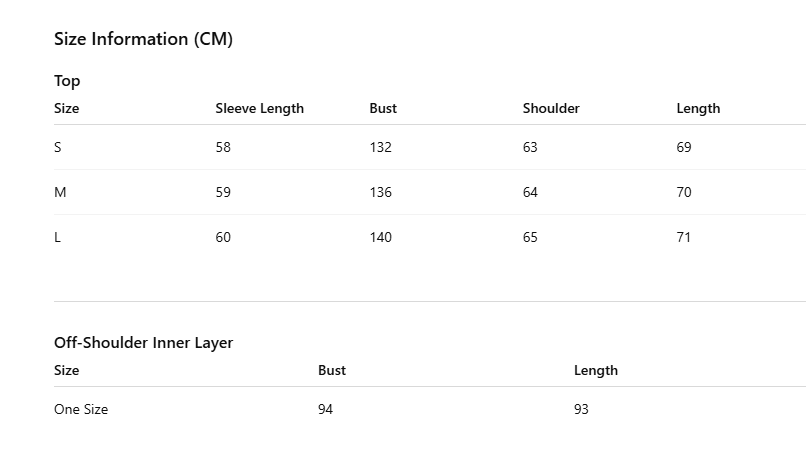Click sleeve length value 58

(x=223, y=147)
